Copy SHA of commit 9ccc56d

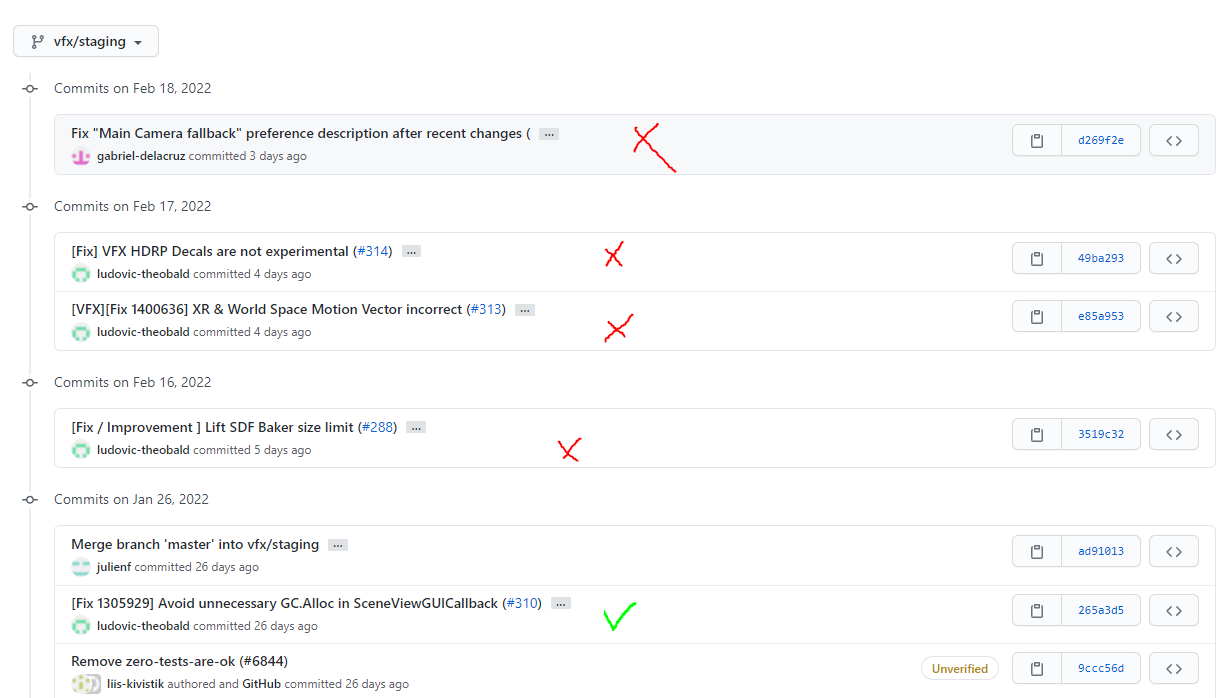tap(1036, 668)
